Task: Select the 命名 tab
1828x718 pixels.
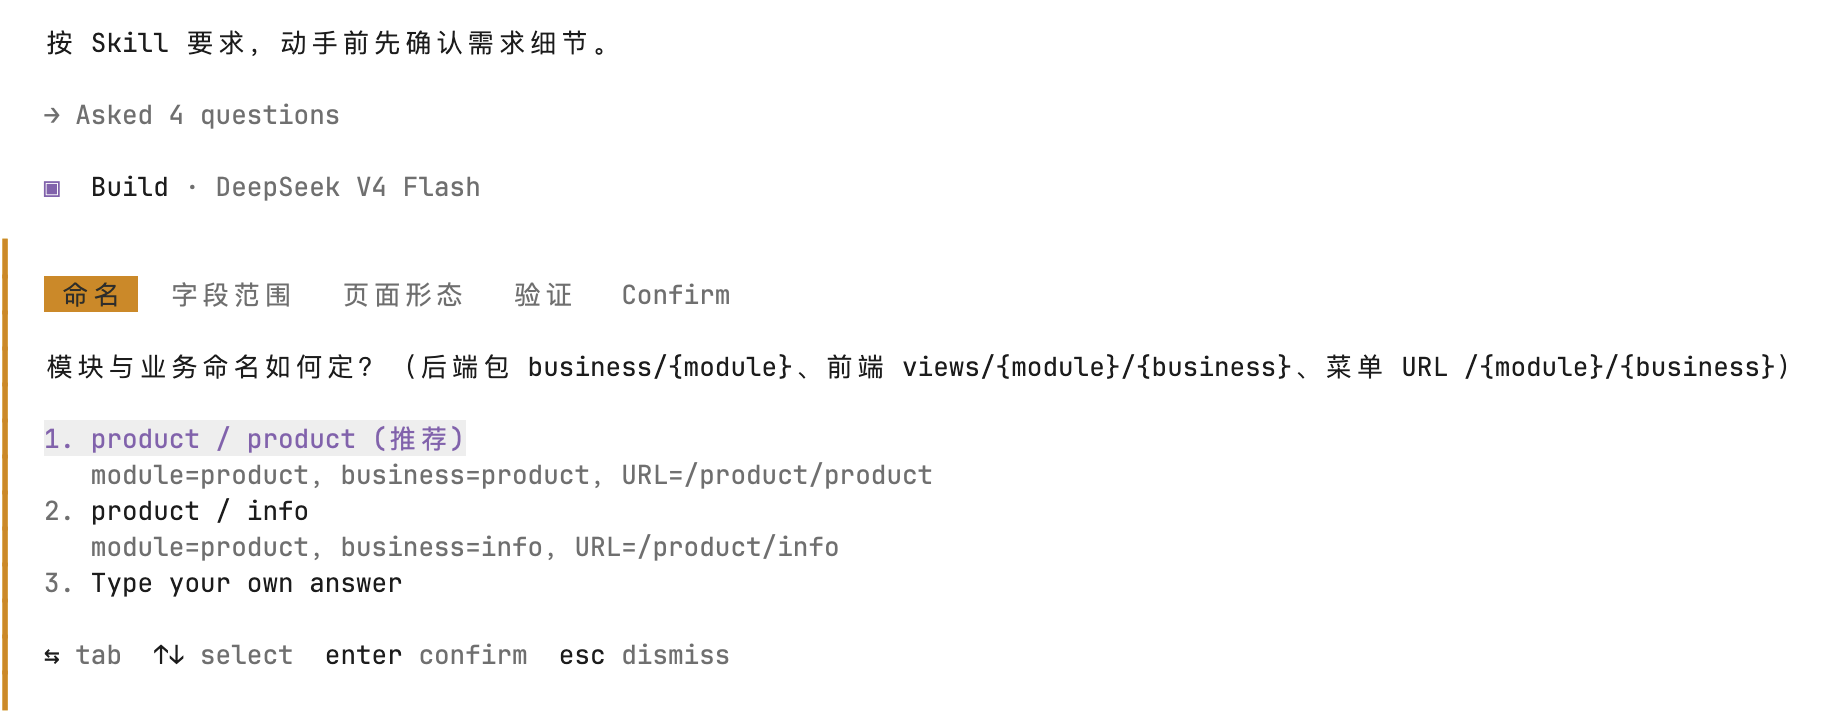Action: pyautogui.click(x=91, y=294)
